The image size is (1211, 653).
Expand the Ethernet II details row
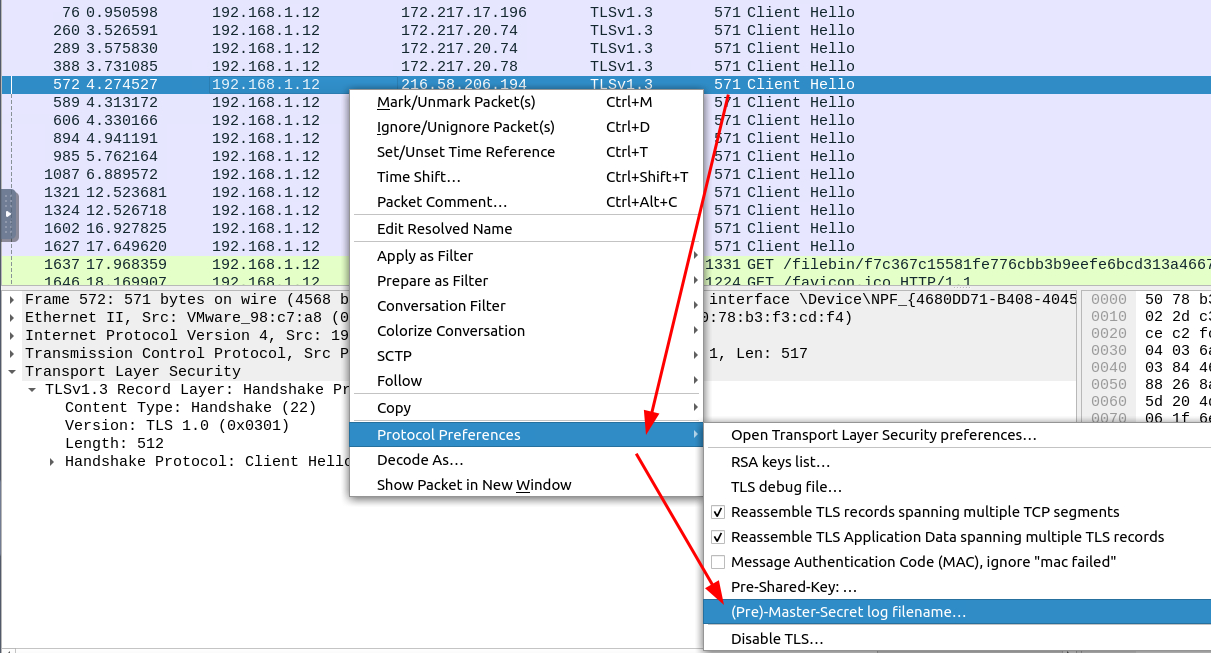[11, 317]
